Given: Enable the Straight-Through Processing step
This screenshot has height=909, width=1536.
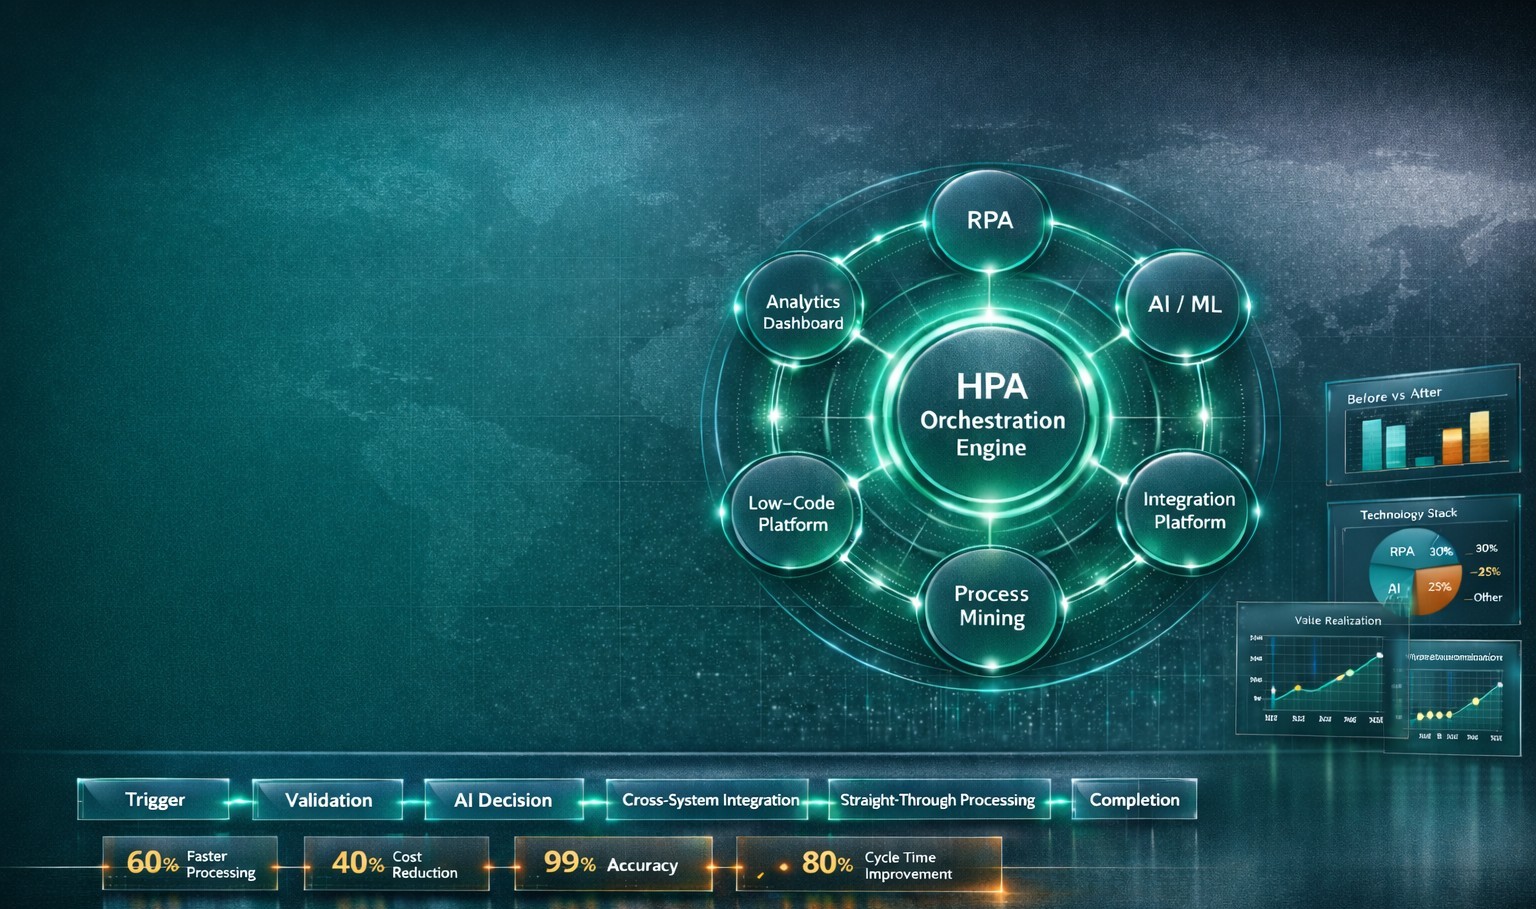Looking at the screenshot, I should click(x=937, y=800).
